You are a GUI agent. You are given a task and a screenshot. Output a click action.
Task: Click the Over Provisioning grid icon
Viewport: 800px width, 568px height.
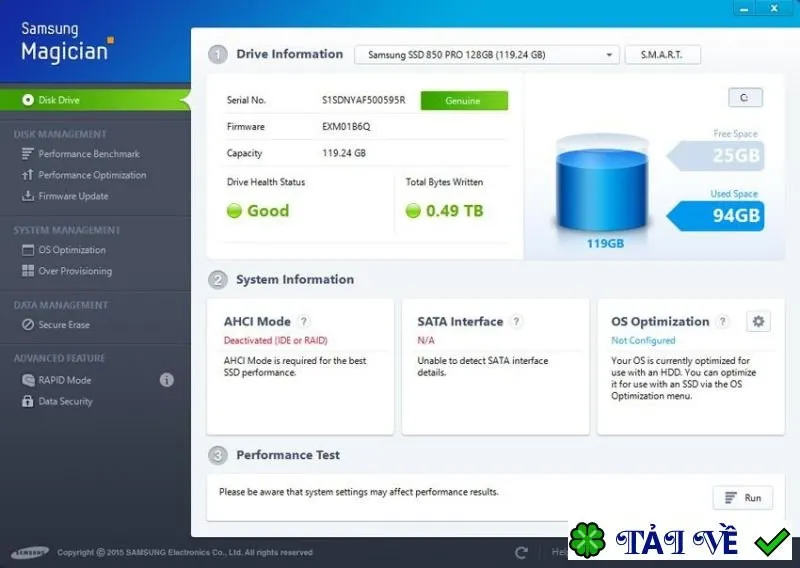[28, 271]
